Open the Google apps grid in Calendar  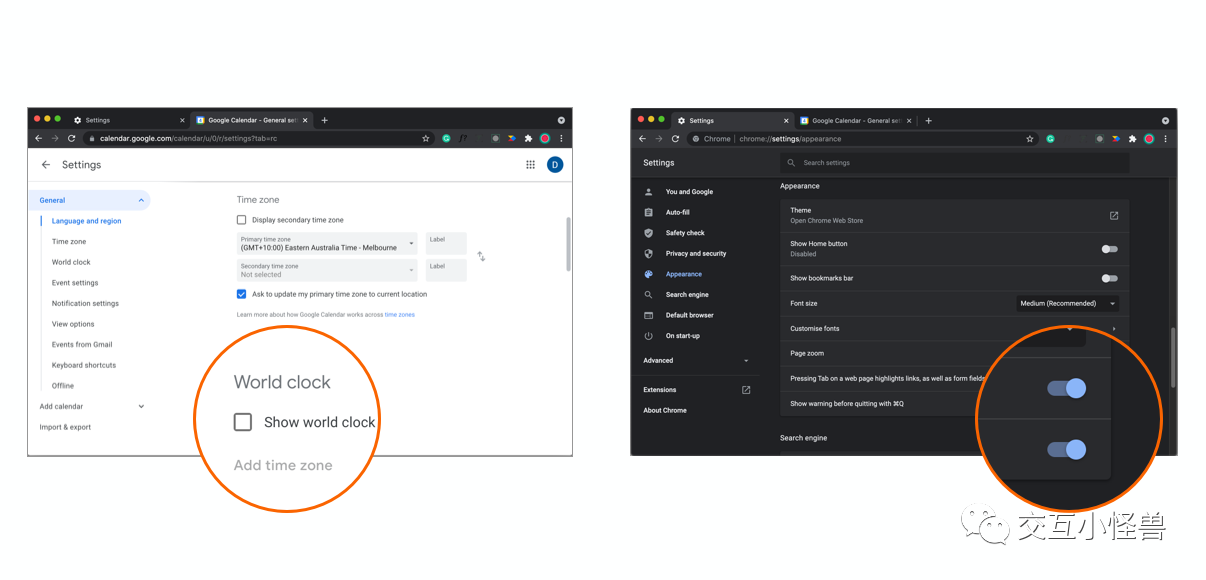pyautogui.click(x=531, y=165)
